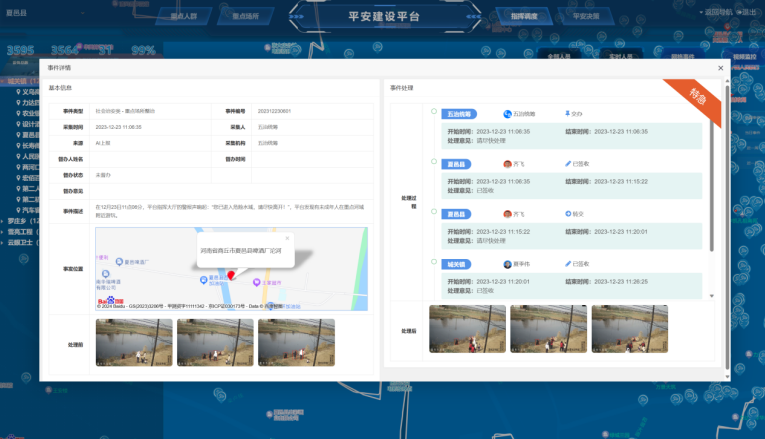Click the dialog outer vertical scrollbar
765x439 pixels.
[727, 227]
